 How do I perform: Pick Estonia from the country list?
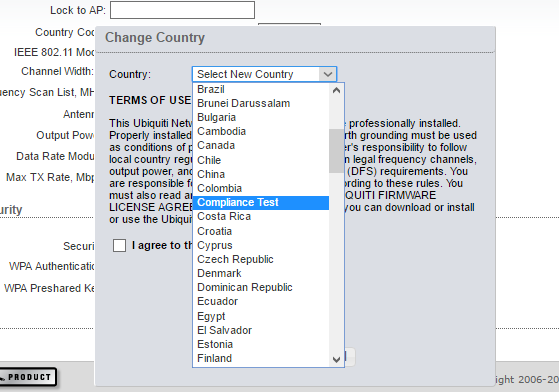pyautogui.click(x=261, y=344)
